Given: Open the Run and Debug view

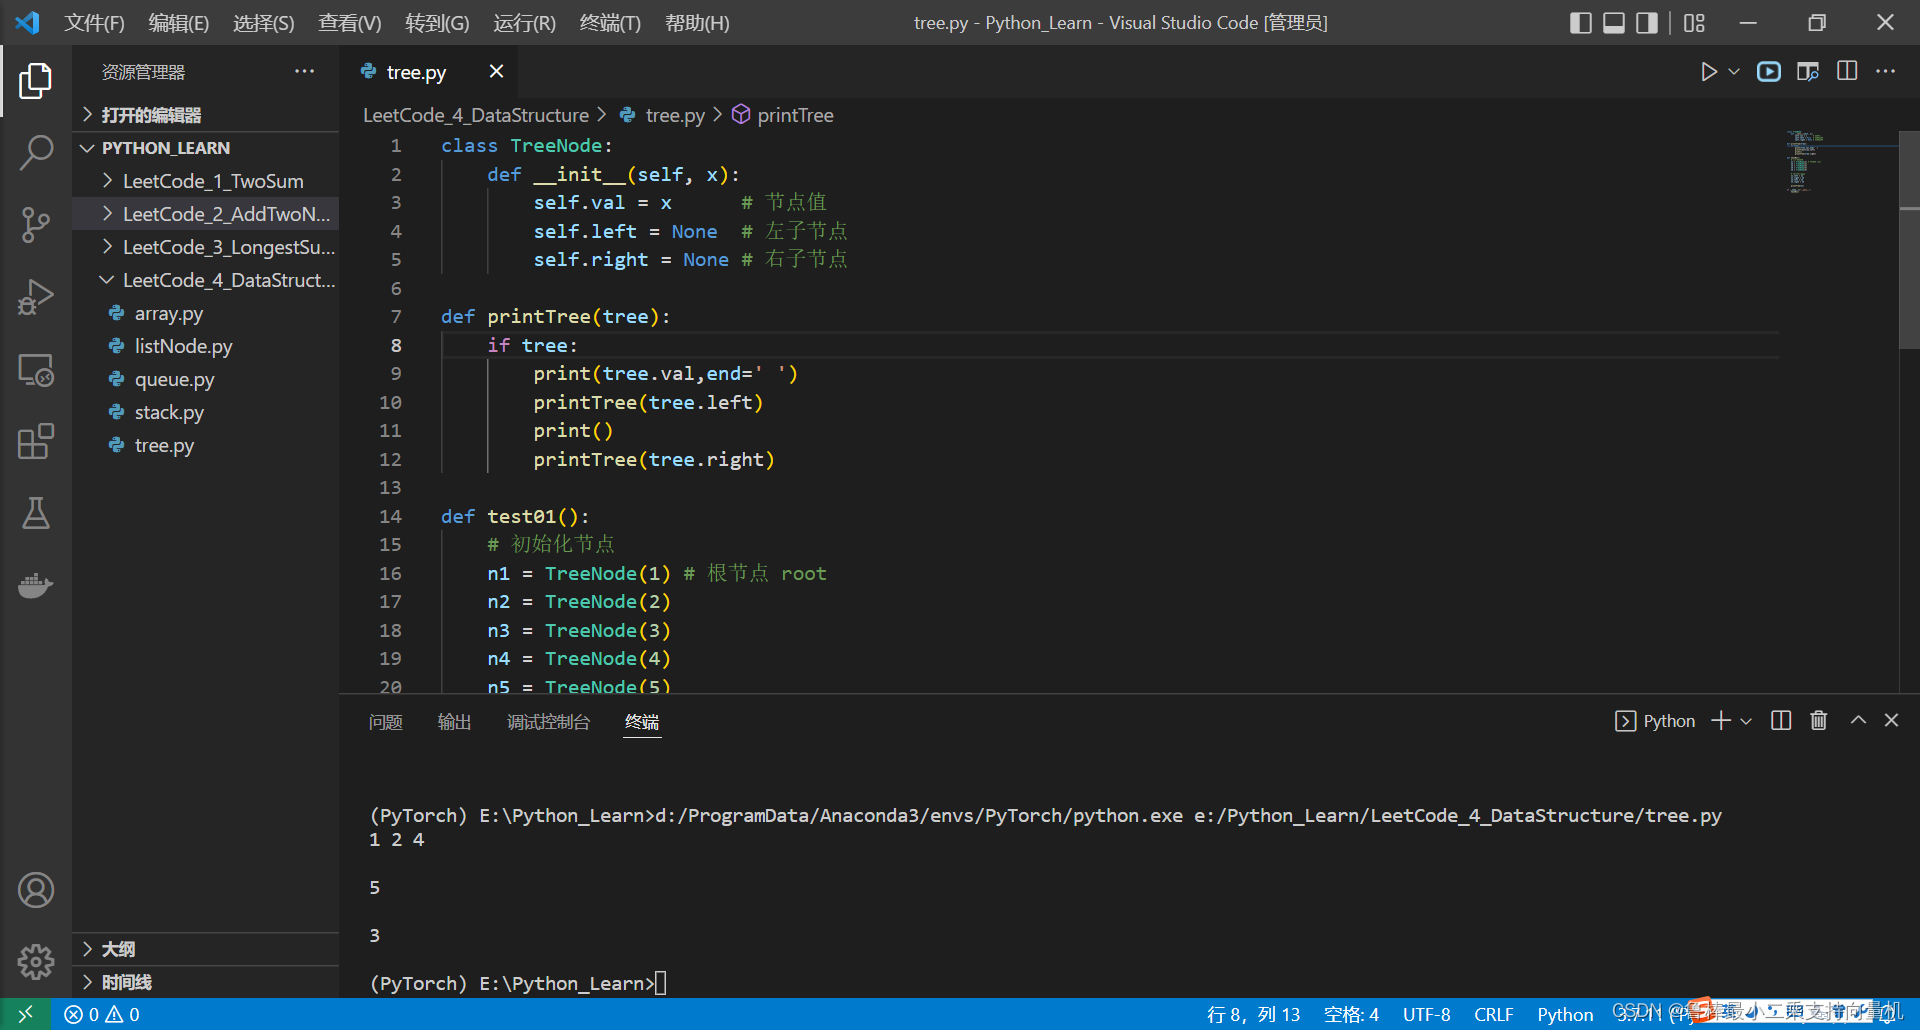Looking at the screenshot, I should (x=36, y=297).
